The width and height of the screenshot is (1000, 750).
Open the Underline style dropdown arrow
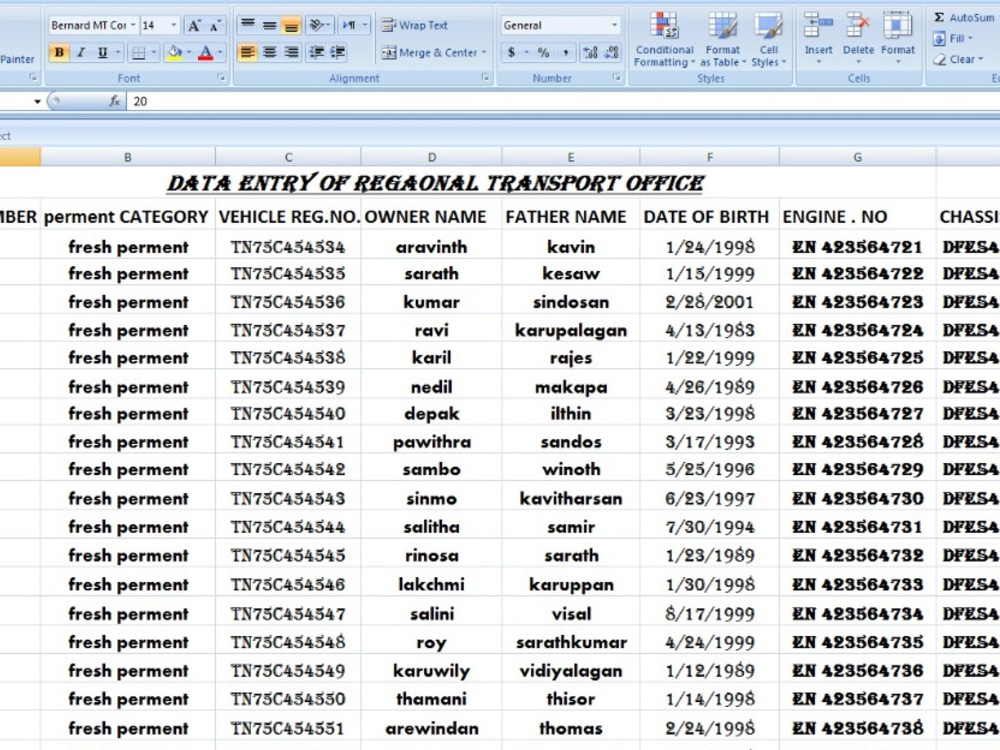118,52
